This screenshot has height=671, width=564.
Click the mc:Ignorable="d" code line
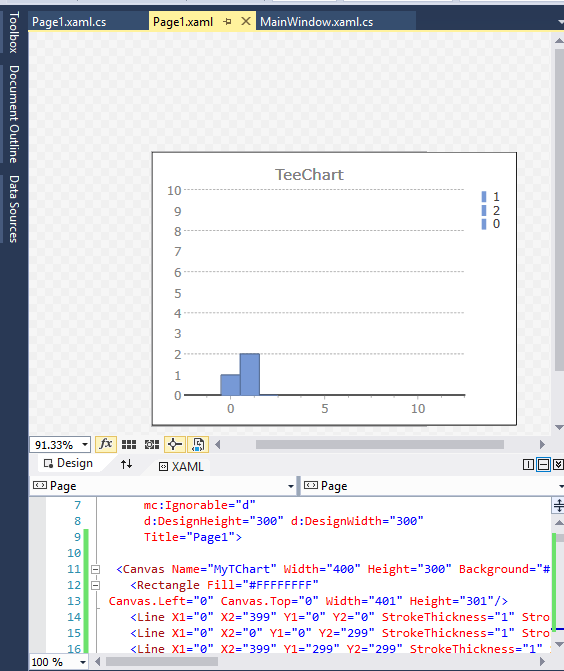coord(199,505)
